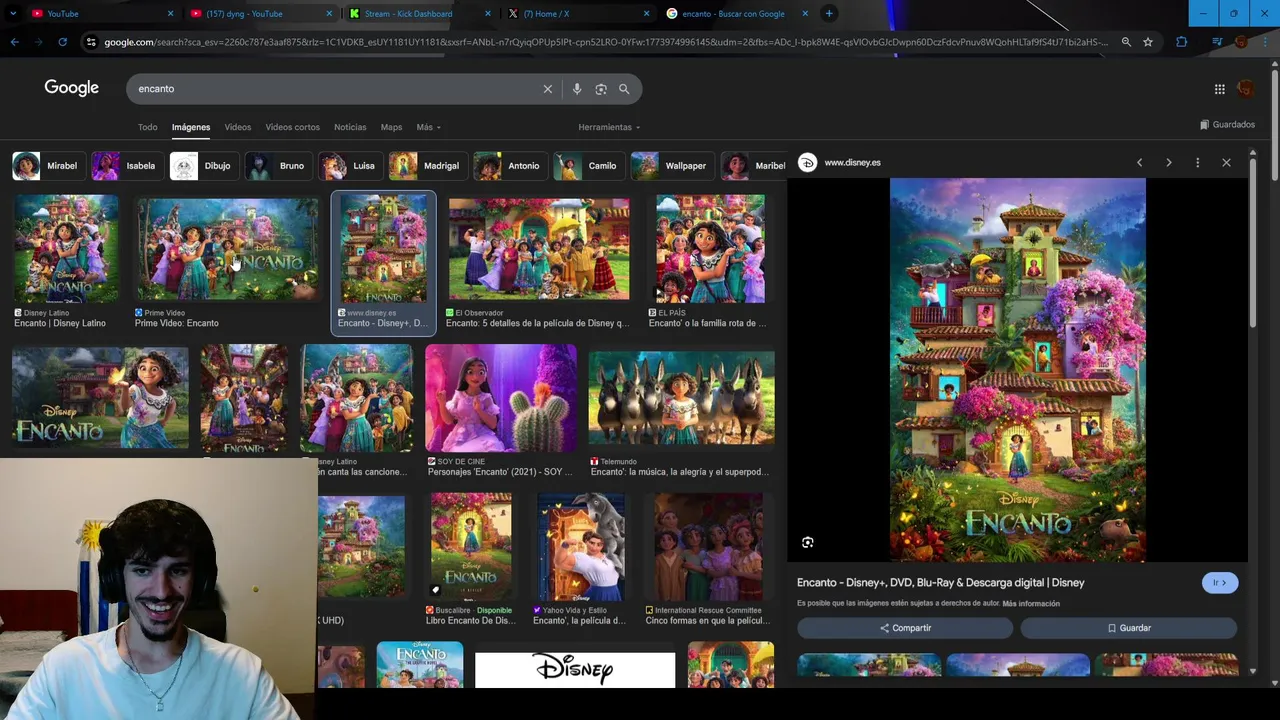Clear the search box with the X icon
The height and width of the screenshot is (720, 1280).
click(x=548, y=89)
